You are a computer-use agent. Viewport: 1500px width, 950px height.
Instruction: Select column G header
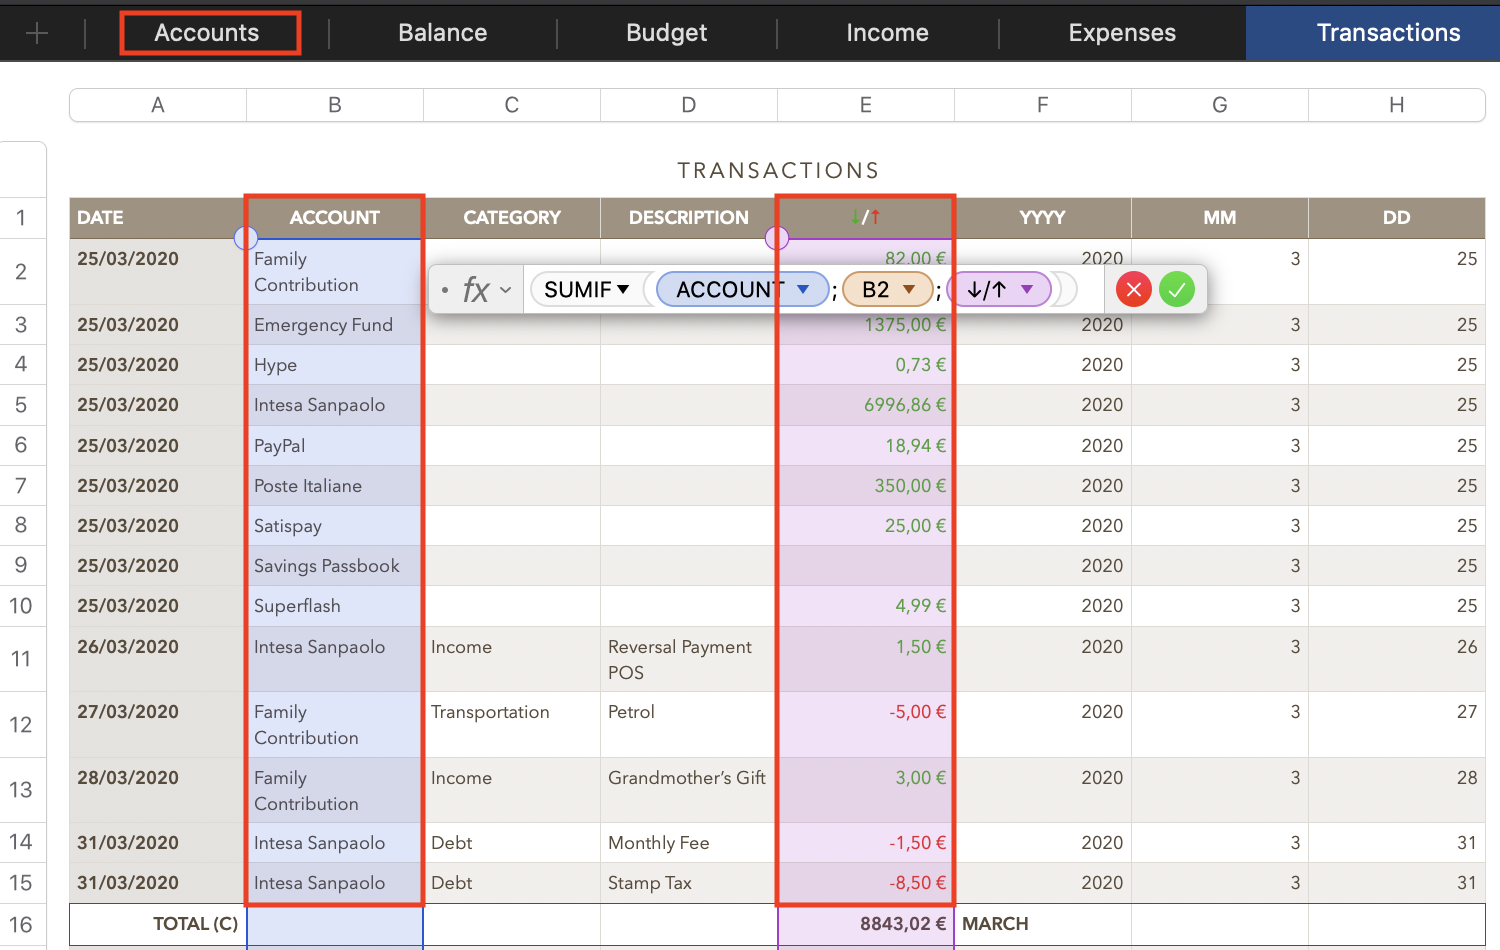tap(1220, 105)
